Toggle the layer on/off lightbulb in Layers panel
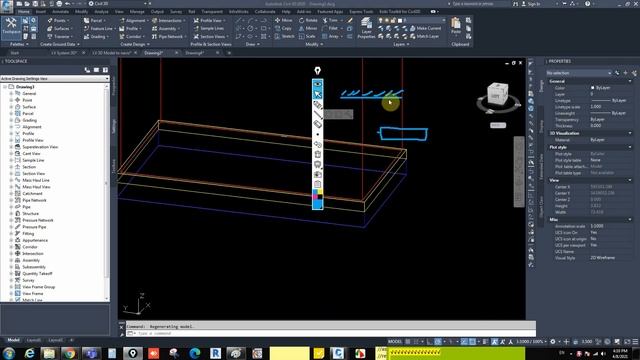The height and width of the screenshot is (360, 640). pyautogui.click(x=380, y=20)
